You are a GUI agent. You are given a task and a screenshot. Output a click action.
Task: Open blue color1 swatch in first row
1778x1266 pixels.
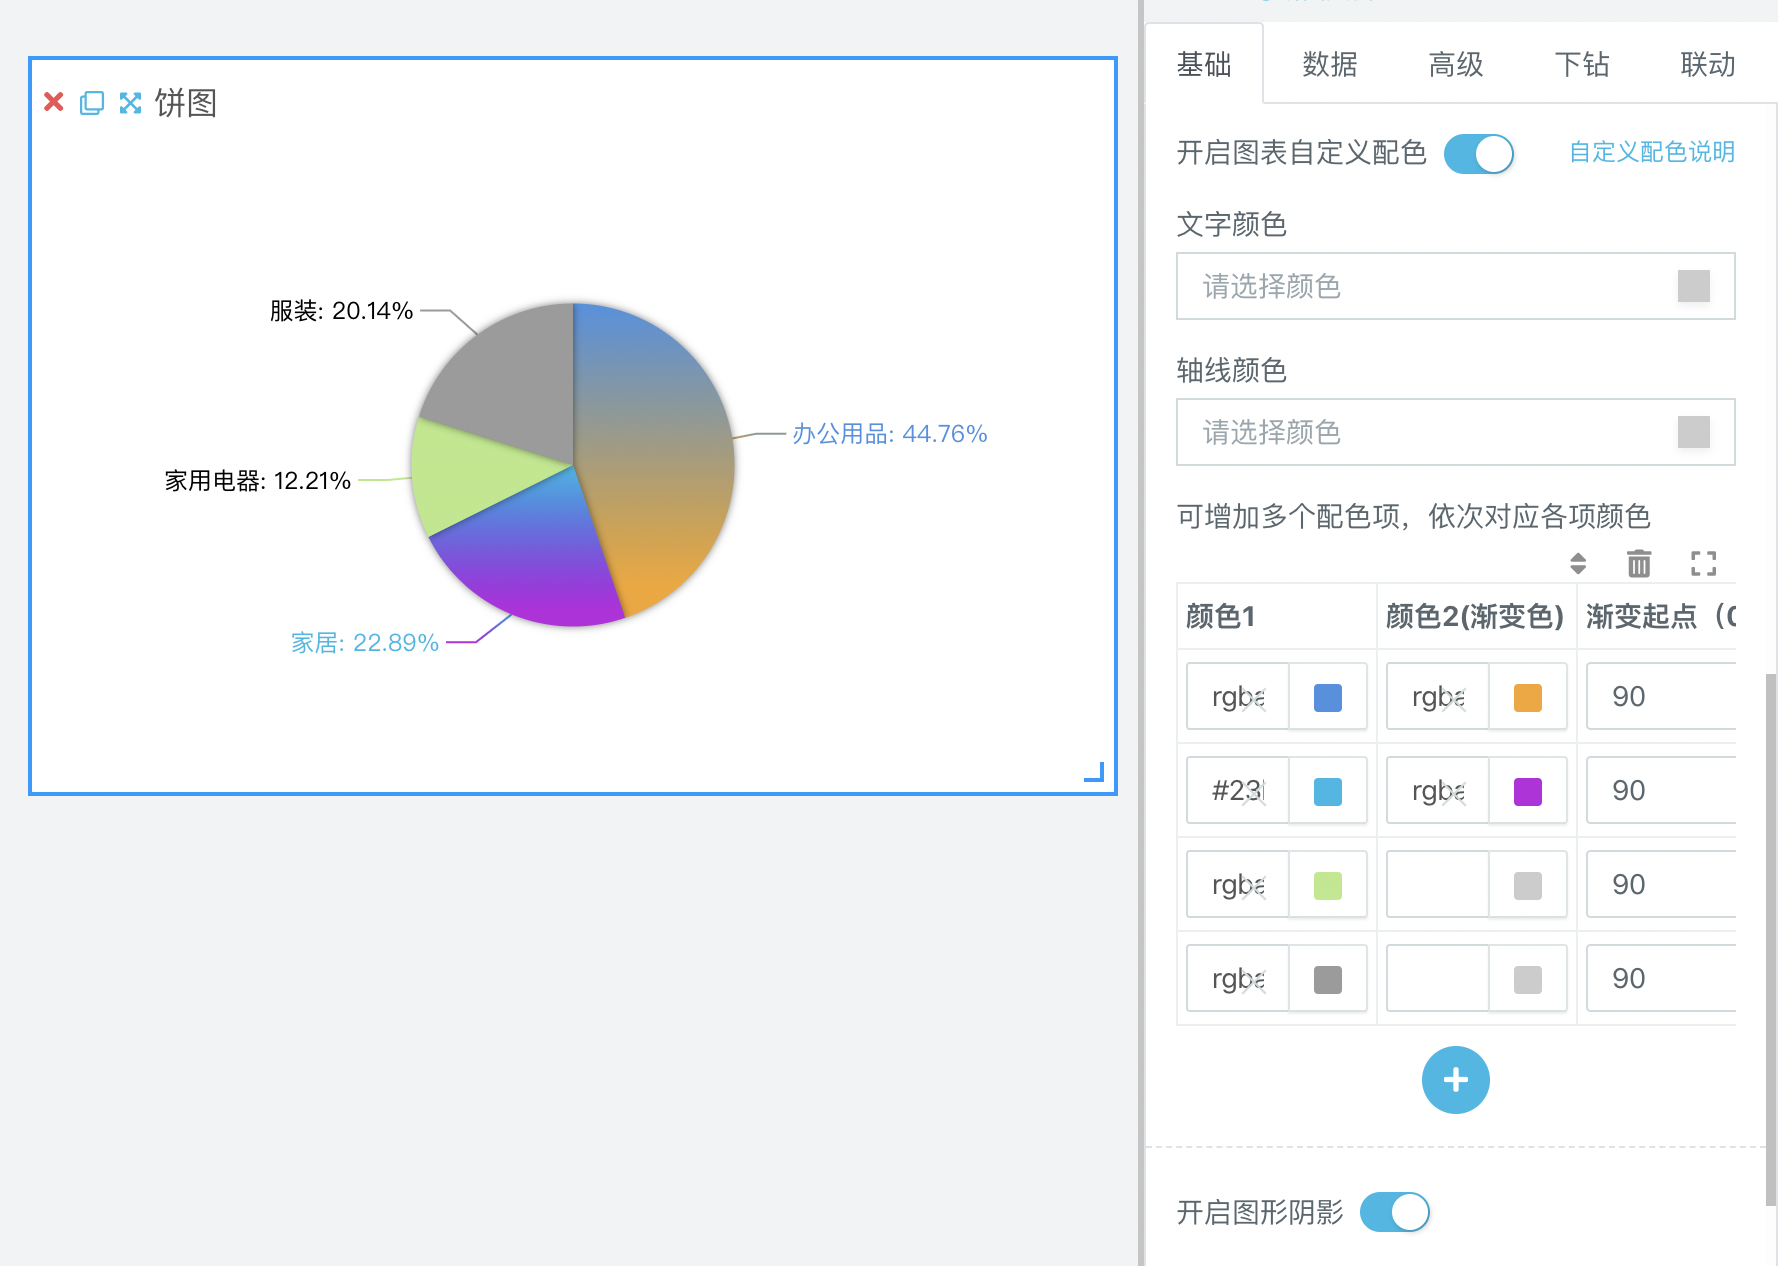pos(1328,697)
